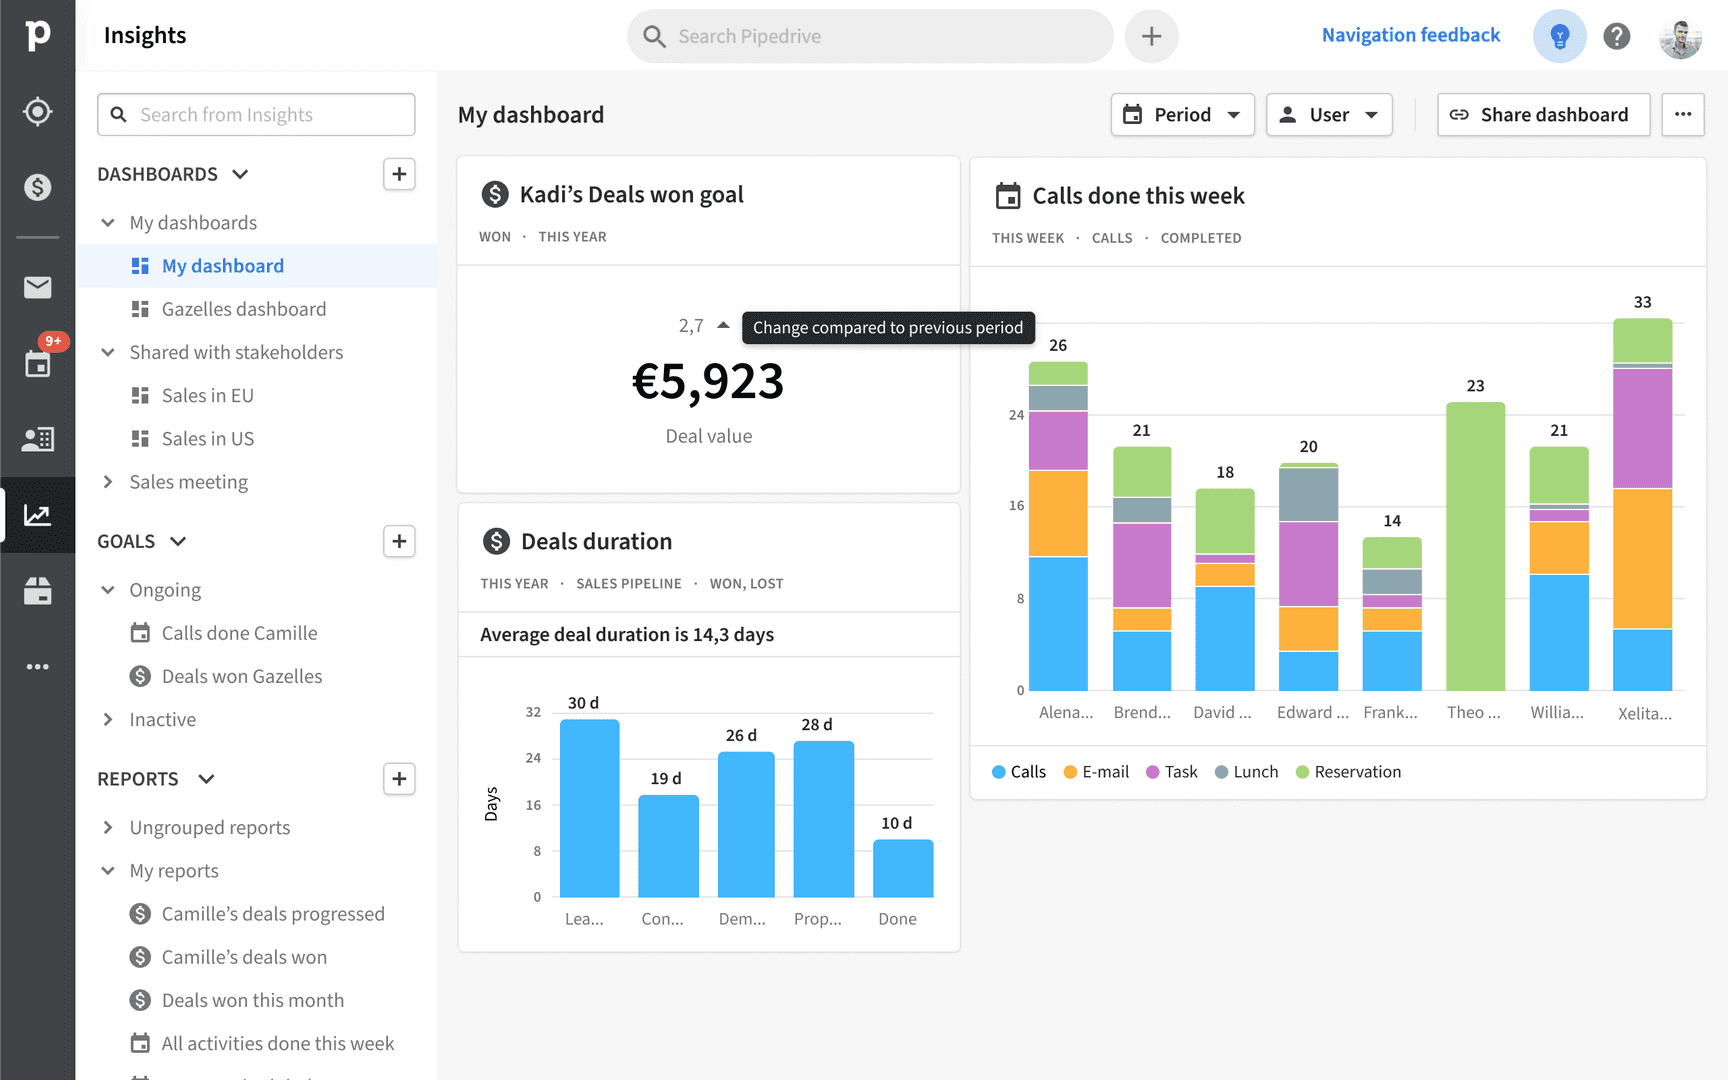Click the change-up arrow next to 2,7

(723, 325)
